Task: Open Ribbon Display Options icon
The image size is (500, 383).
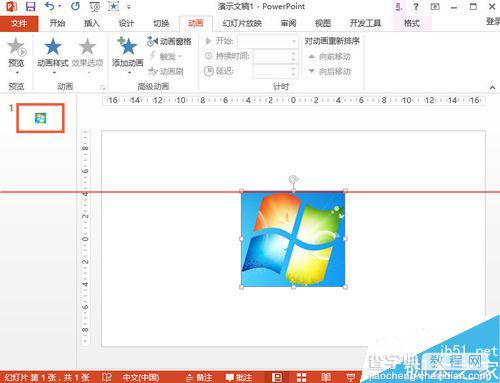Action: pos(435,6)
